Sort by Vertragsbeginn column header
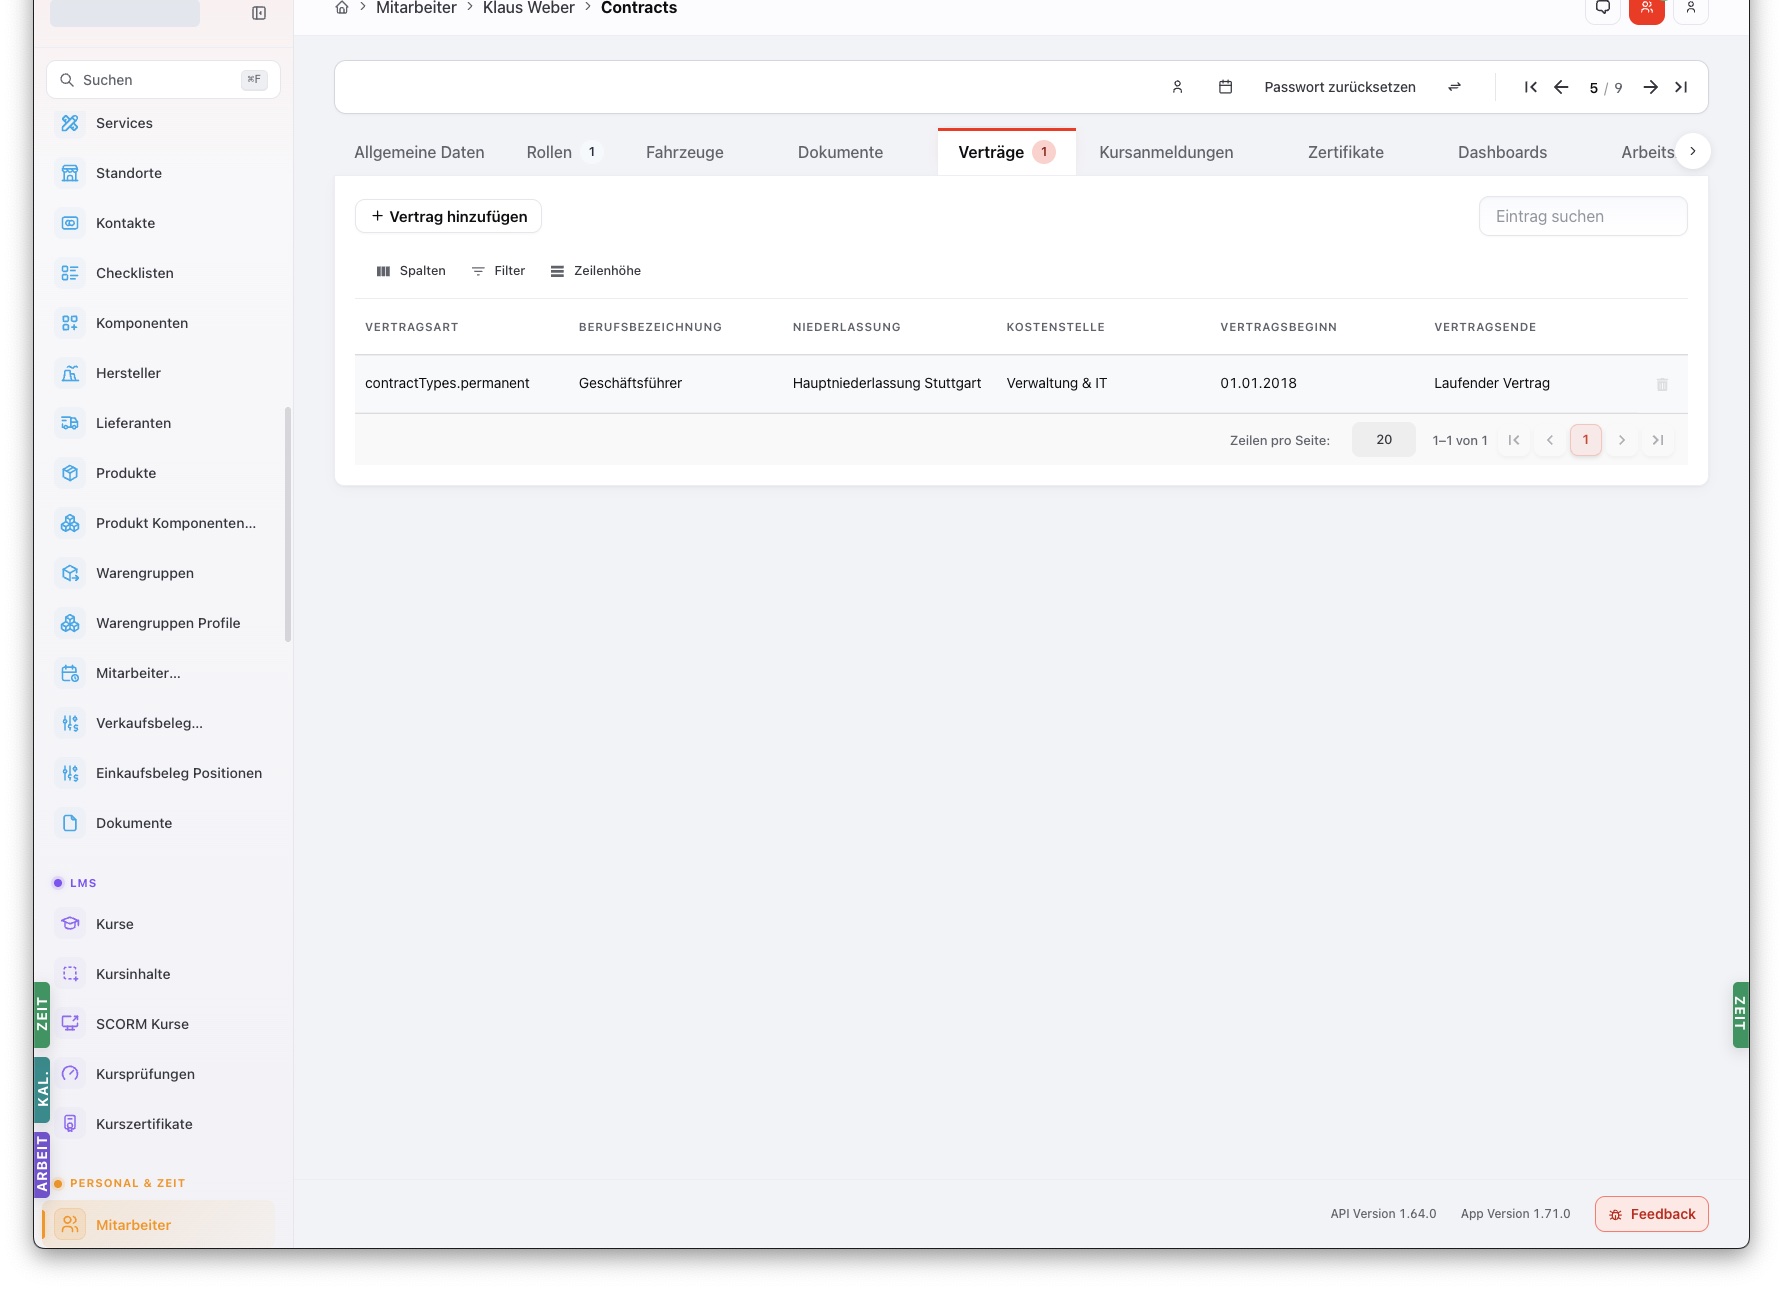 (1278, 327)
